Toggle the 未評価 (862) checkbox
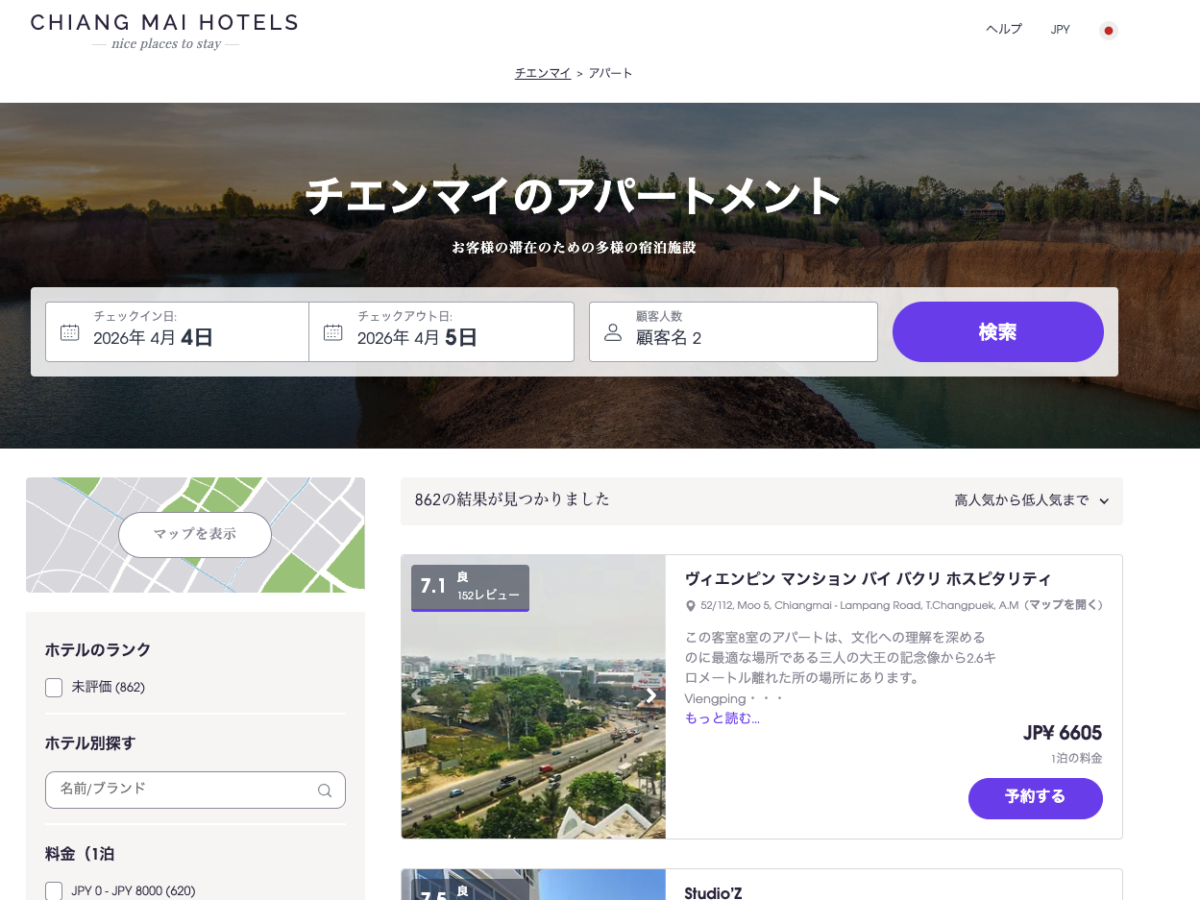The width and height of the screenshot is (1200, 900). [x=54, y=688]
